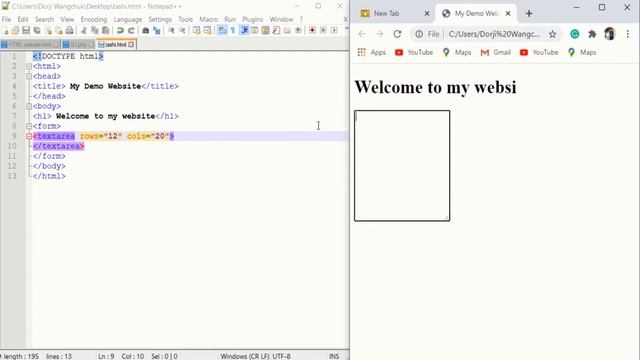Viewport: 640px width, 360px height.
Task: Click the 'Welcome to my website' h1 code line
Action: [x=106, y=116]
